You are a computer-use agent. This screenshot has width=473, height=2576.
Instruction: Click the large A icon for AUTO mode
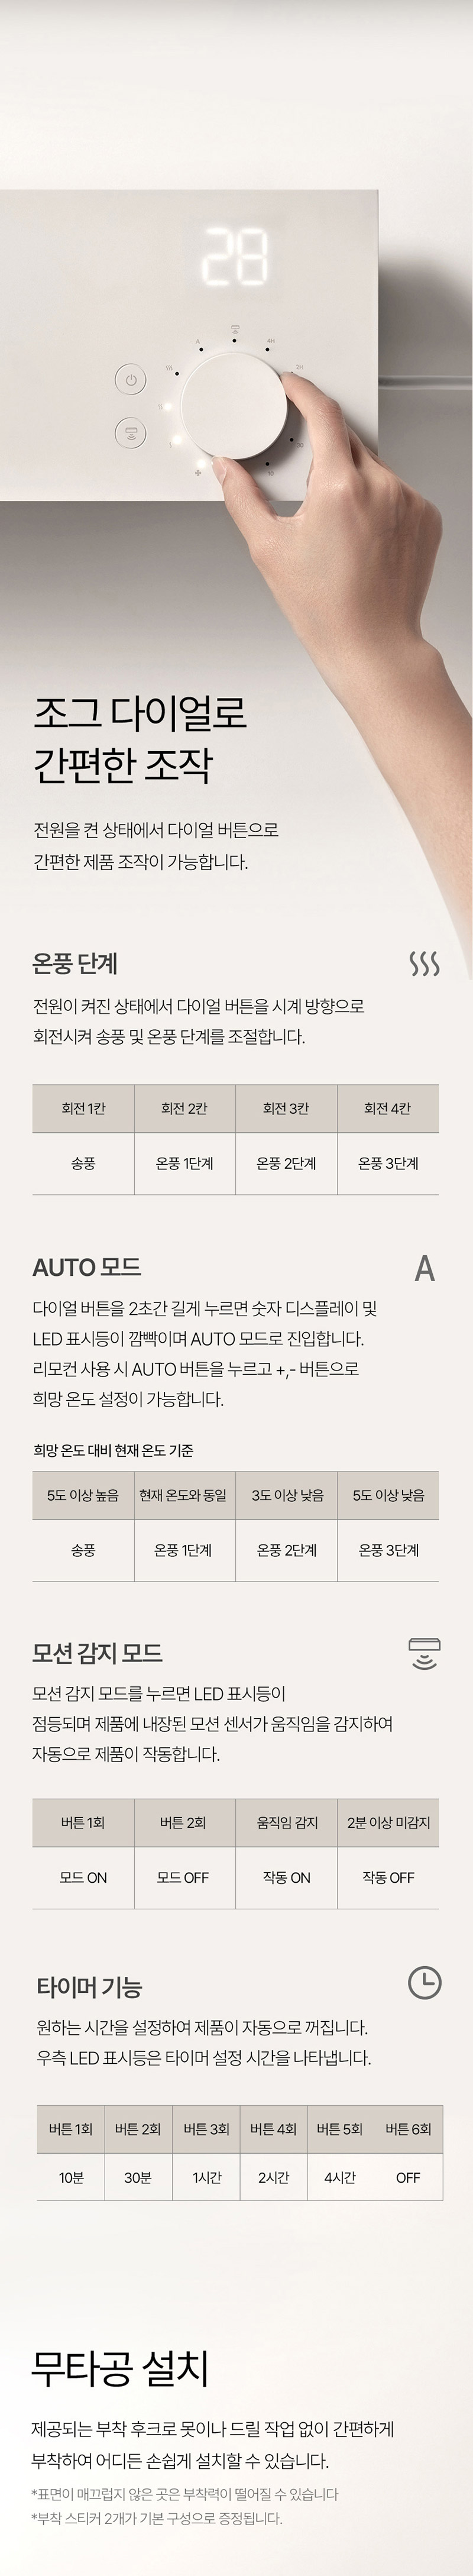(x=425, y=1268)
